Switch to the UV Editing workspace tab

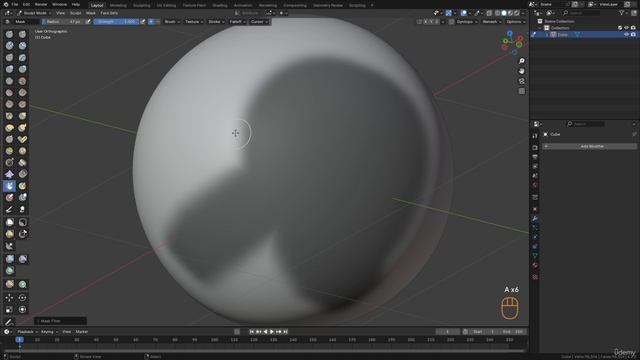click(166, 5)
